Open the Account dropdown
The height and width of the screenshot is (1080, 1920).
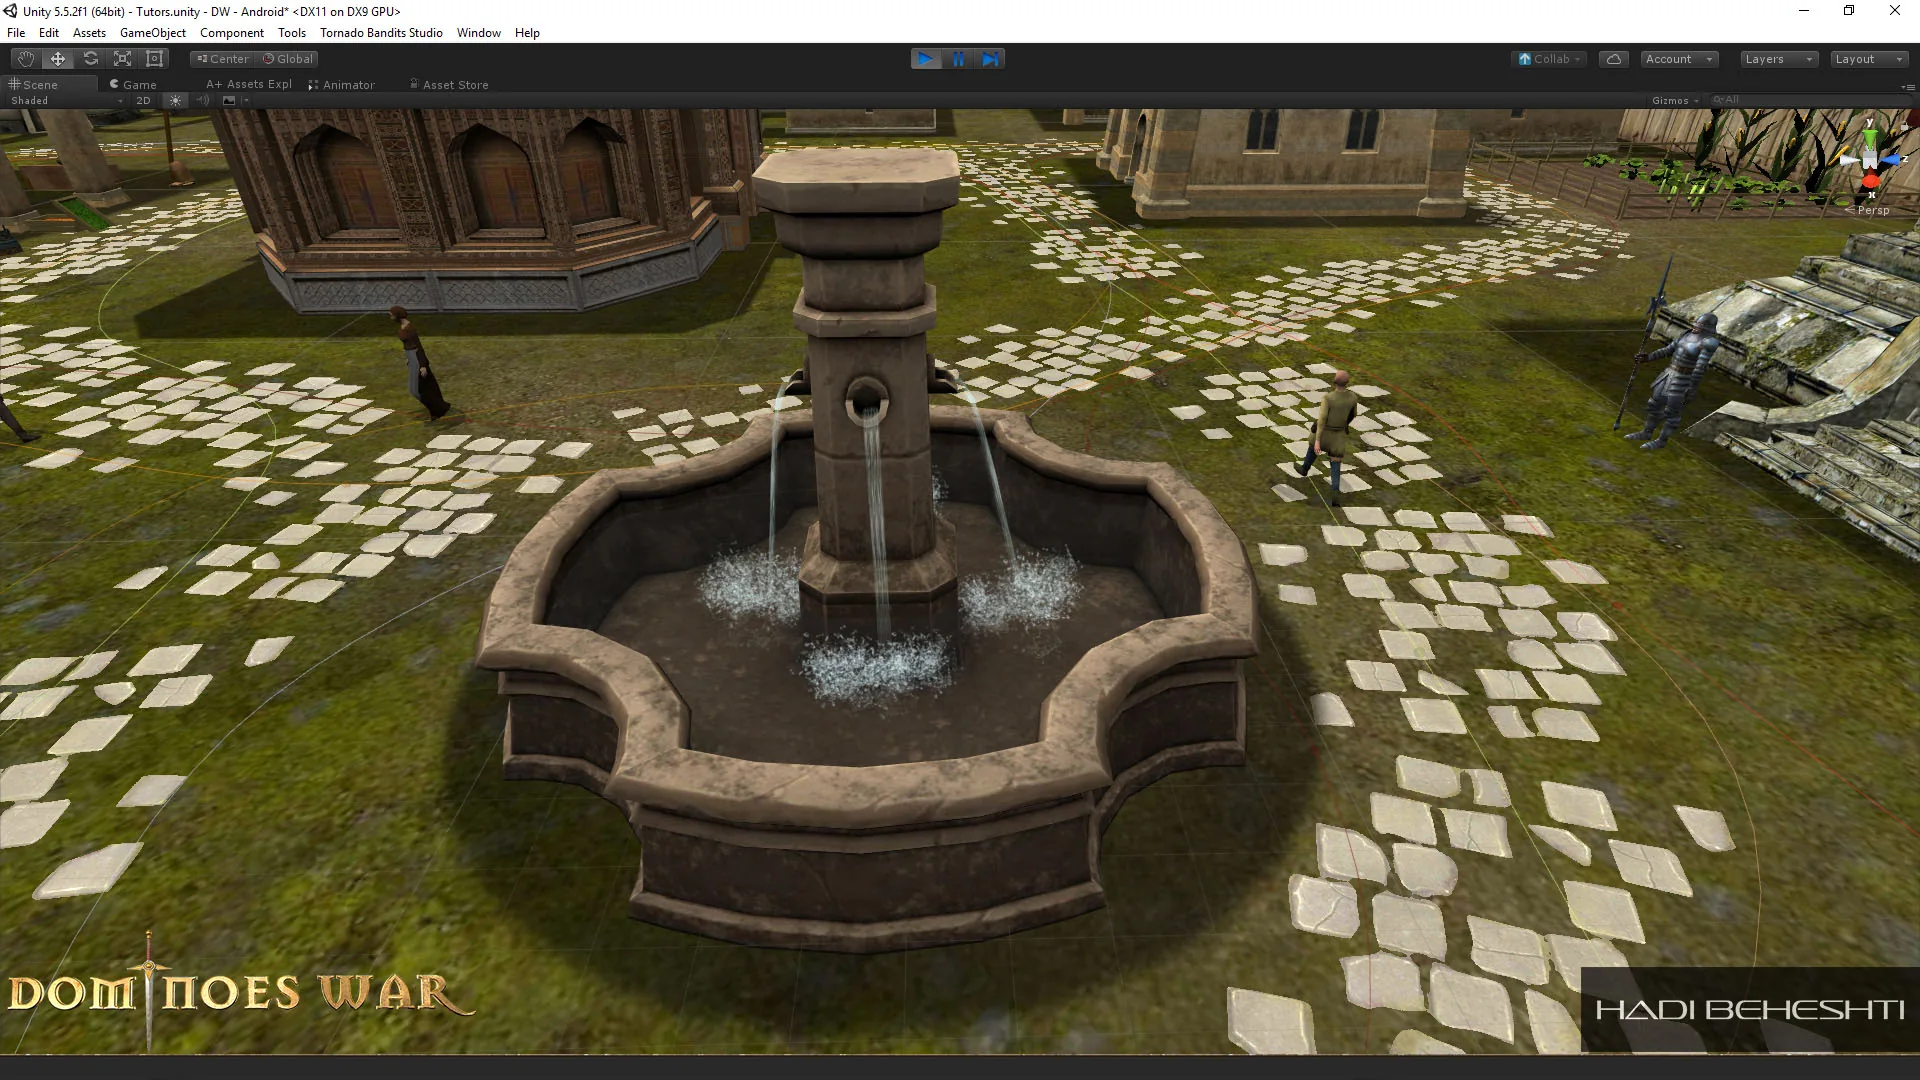[1679, 59]
